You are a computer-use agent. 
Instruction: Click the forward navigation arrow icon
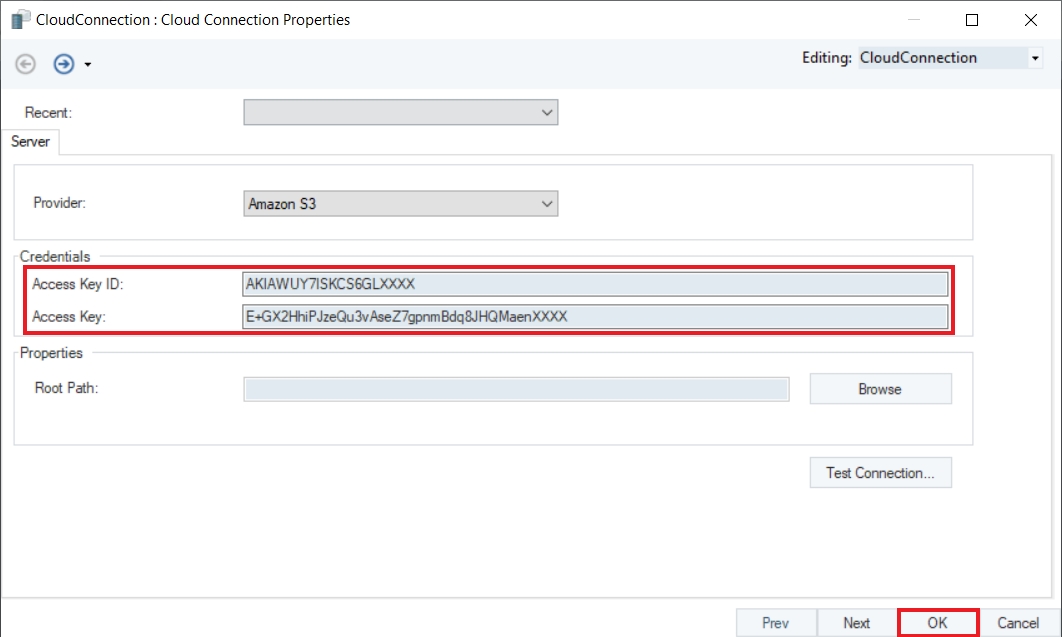(63, 64)
